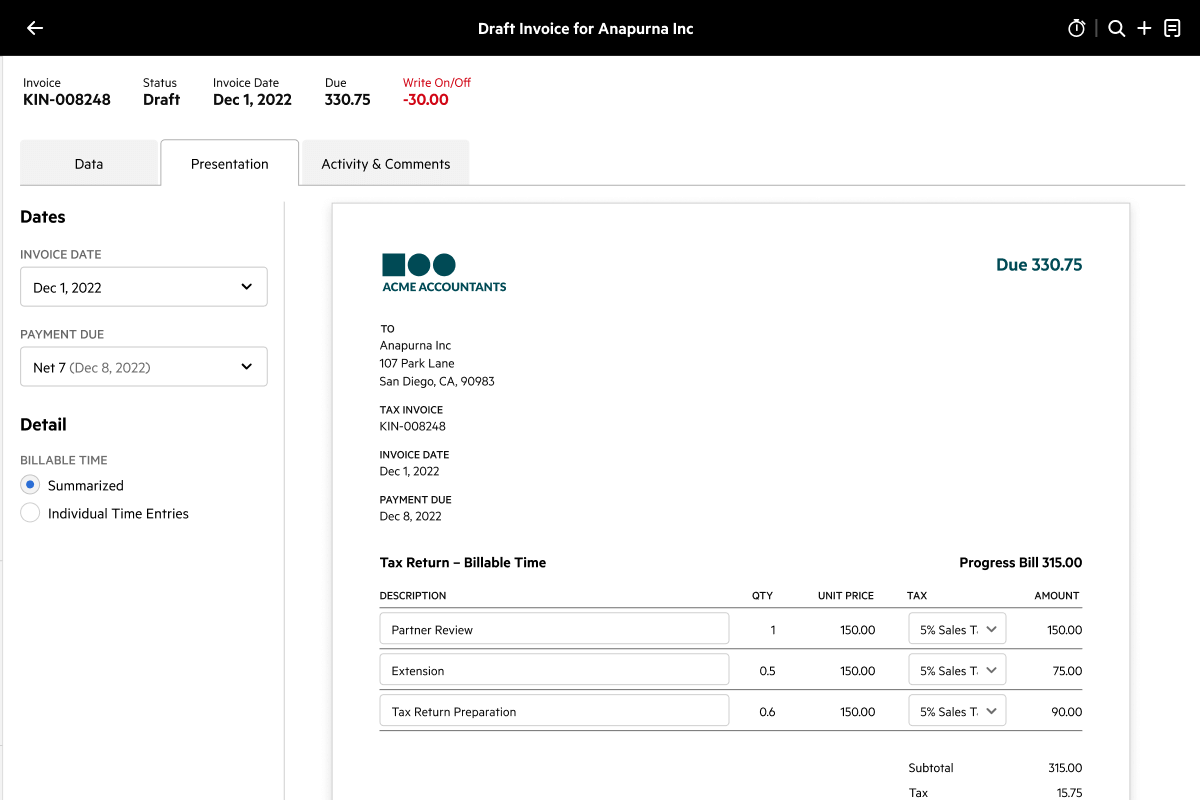Click the search magnifier icon
The height and width of the screenshot is (800, 1200).
click(1116, 28)
